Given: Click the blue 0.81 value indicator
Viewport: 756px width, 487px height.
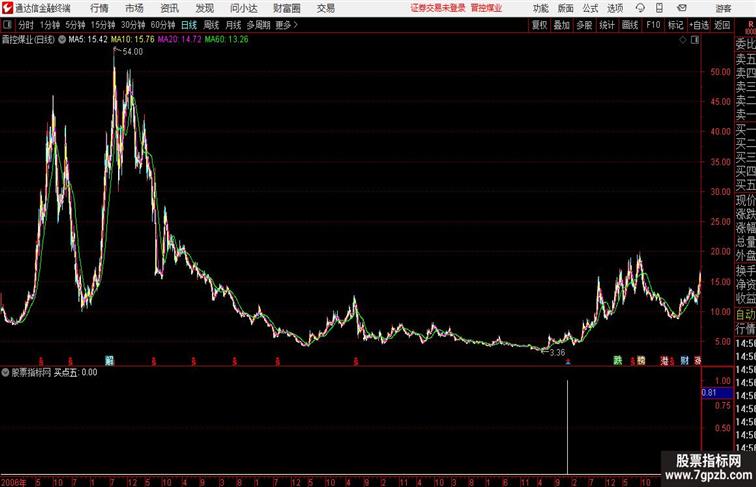Looking at the screenshot, I should pos(717,393).
